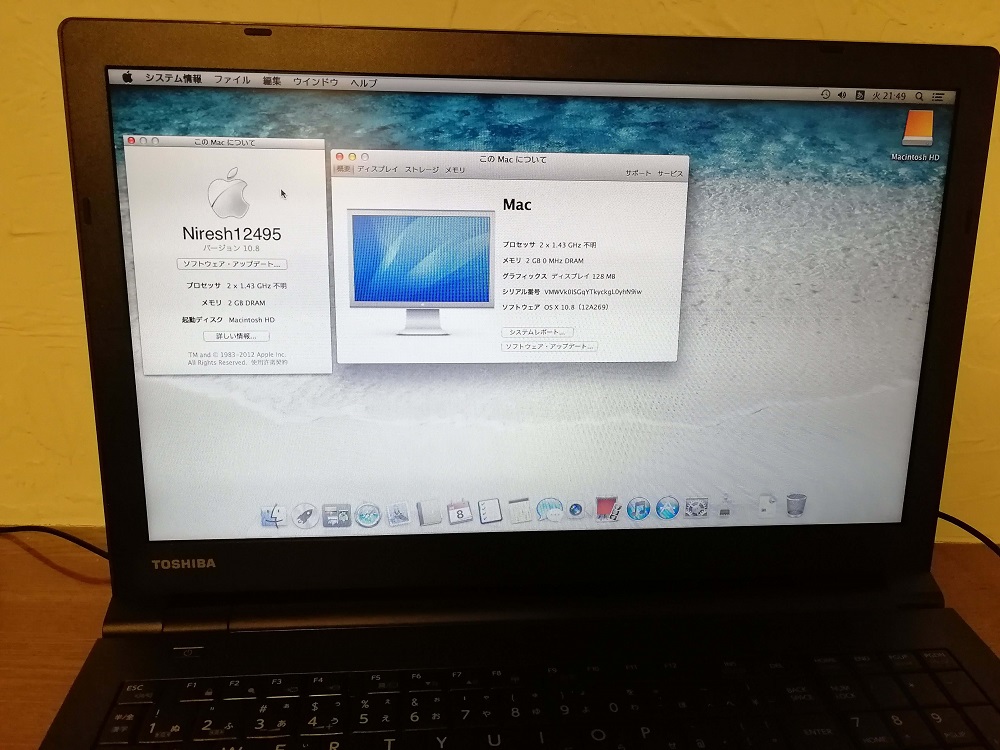Click the sound volume menu bar icon
The width and height of the screenshot is (1000, 750).
tap(842, 96)
